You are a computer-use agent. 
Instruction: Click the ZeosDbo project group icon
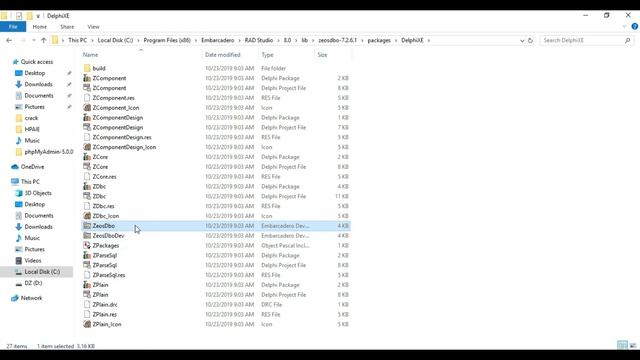tap(87, 226)
